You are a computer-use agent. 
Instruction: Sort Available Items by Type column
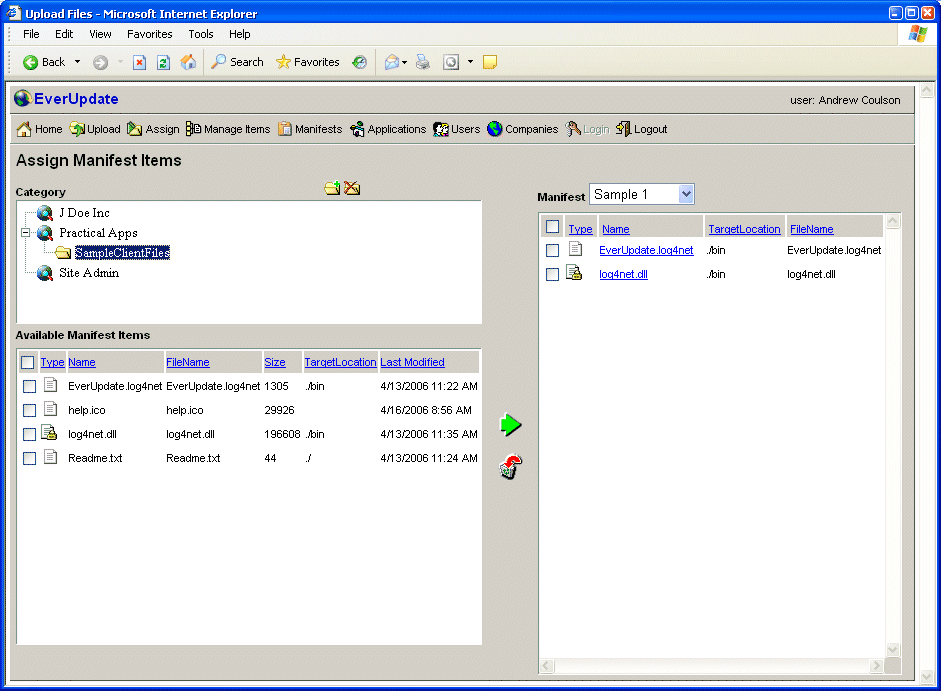[x=52, y=362]
